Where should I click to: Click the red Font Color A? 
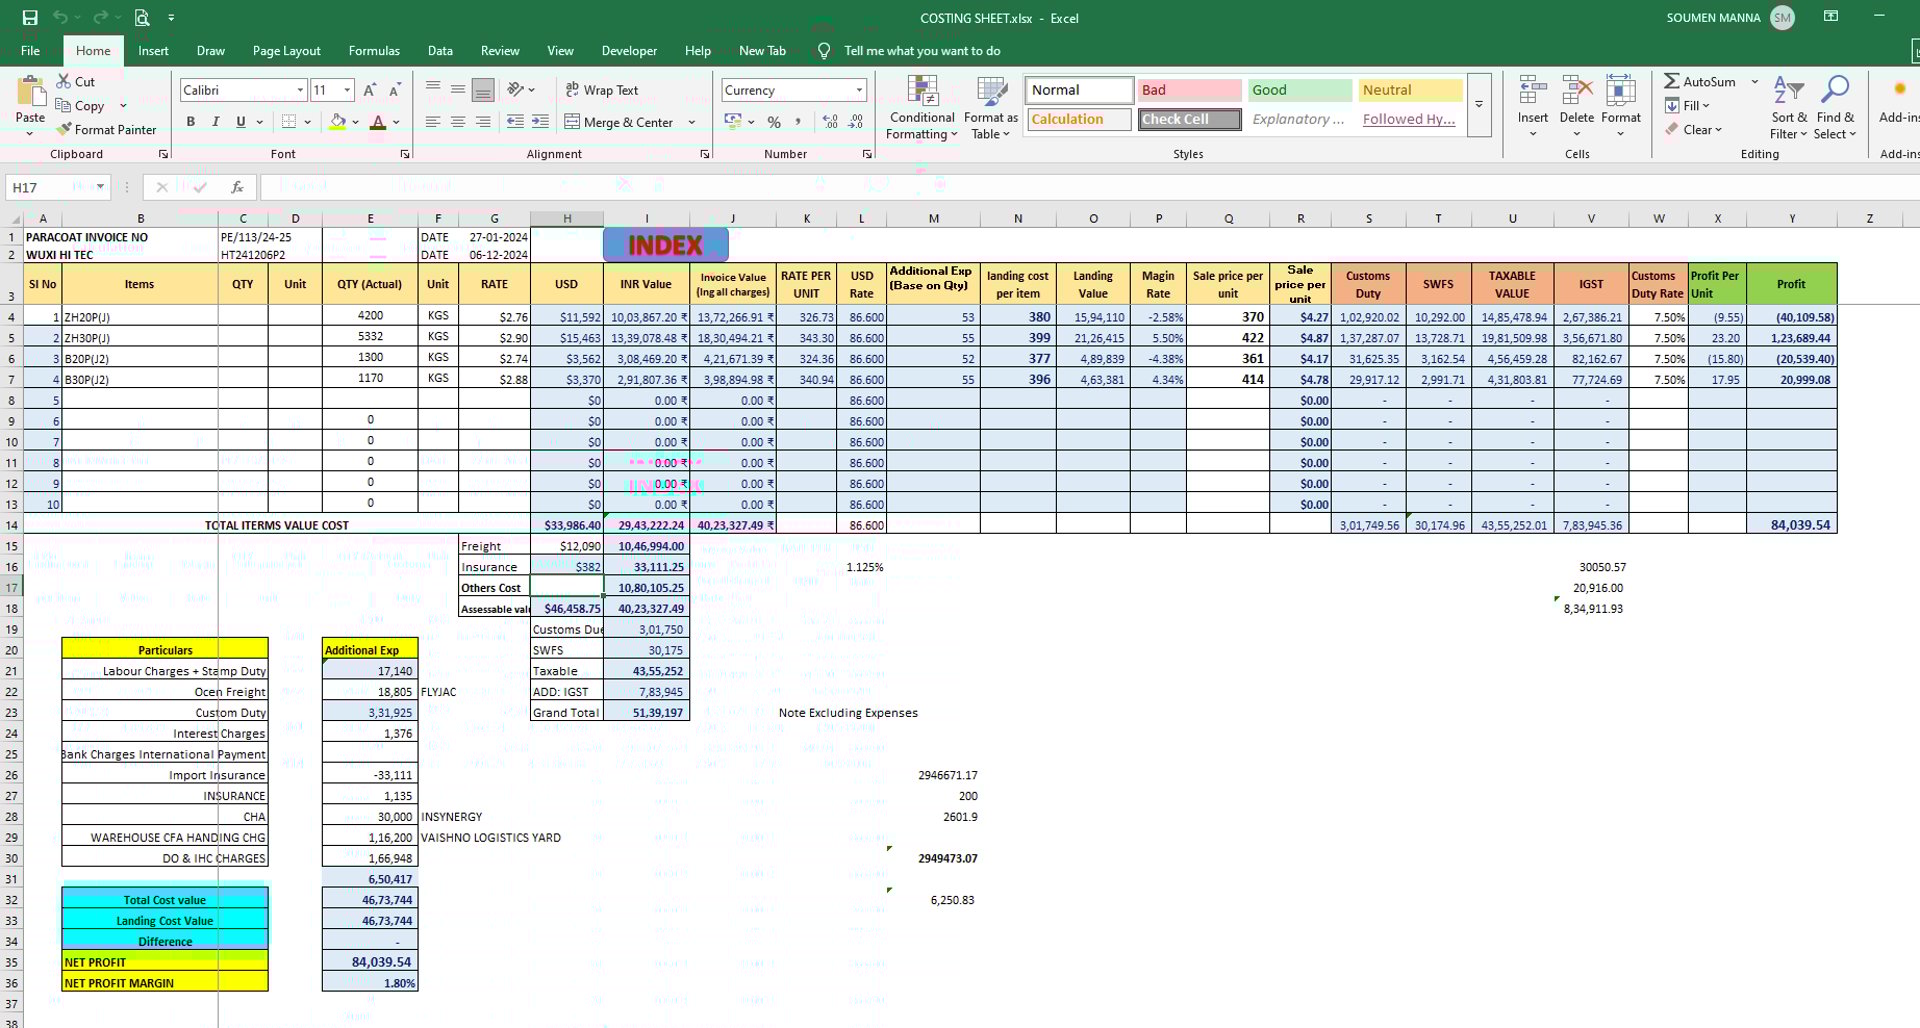click(x=378, y=122)
